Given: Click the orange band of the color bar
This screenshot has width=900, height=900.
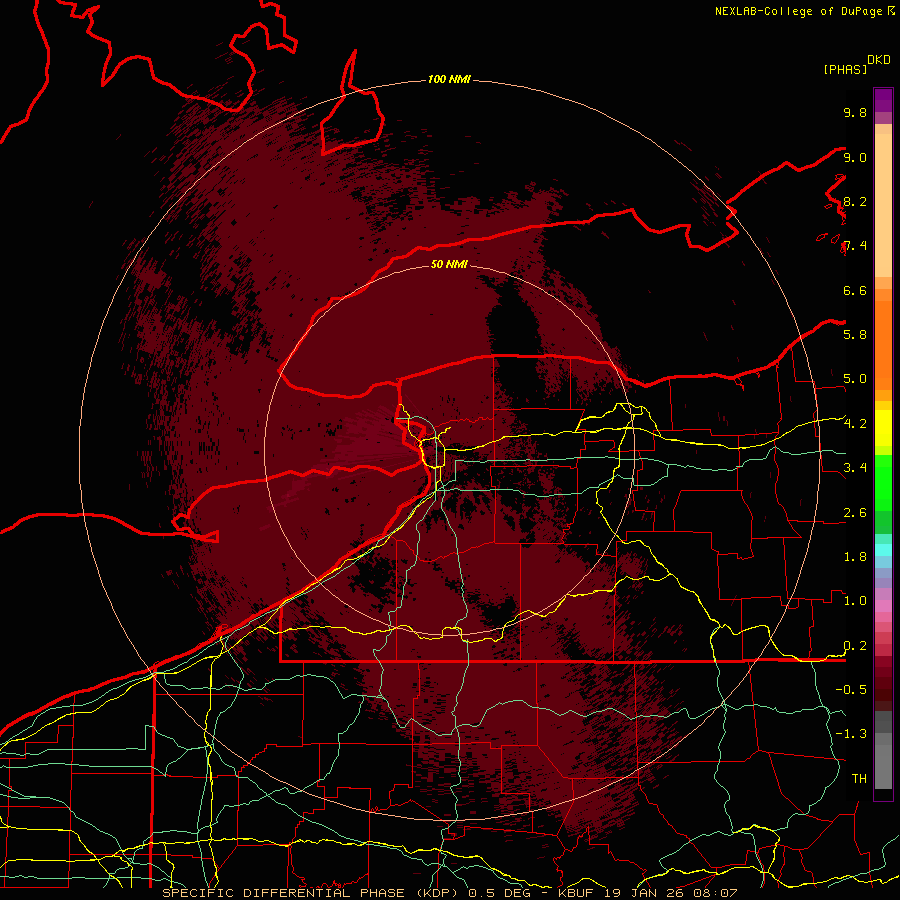Looking at the screenshot, I should point(883,344).
